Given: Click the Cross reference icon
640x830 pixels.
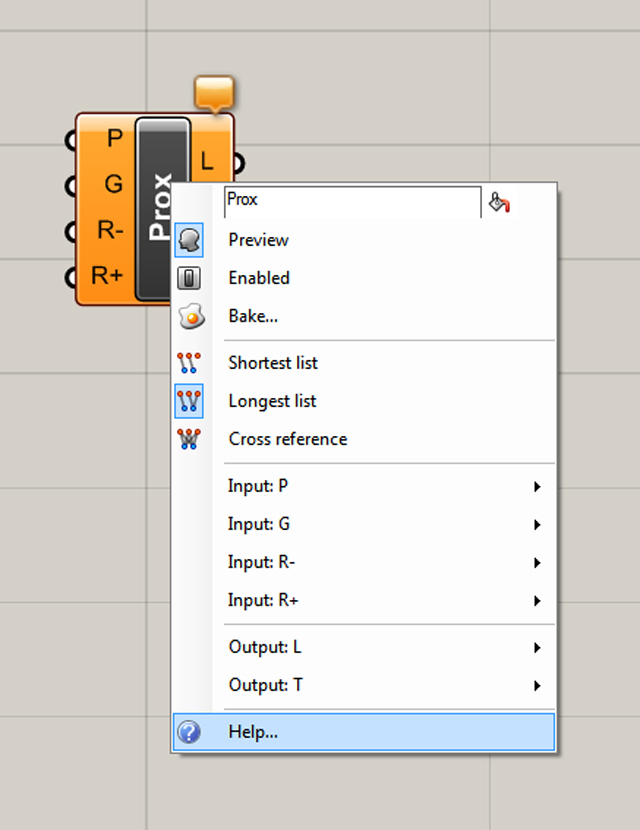Looking at the screenshot, I should pos(188,439).
